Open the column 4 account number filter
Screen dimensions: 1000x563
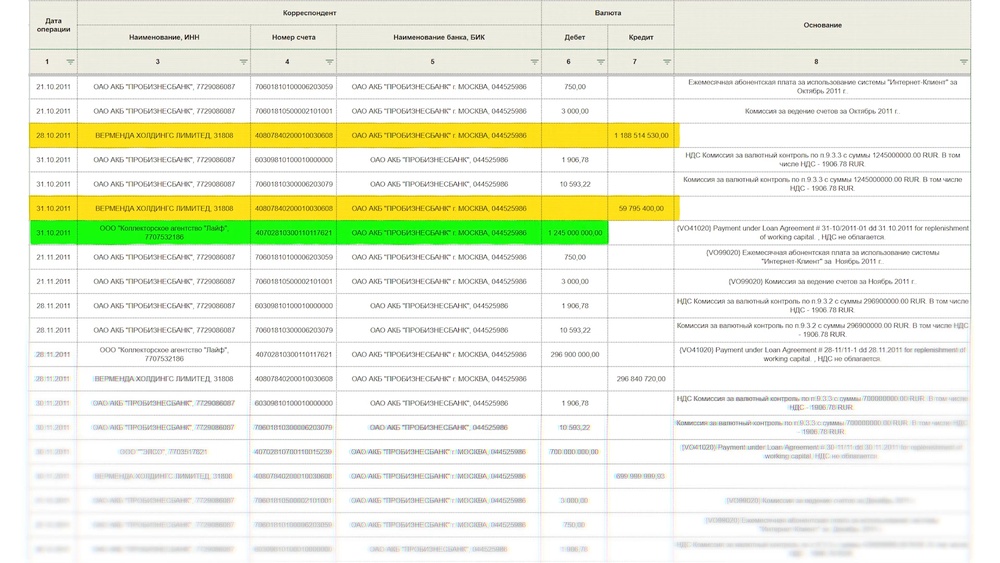pyautogui.click(x=329, y=62)
